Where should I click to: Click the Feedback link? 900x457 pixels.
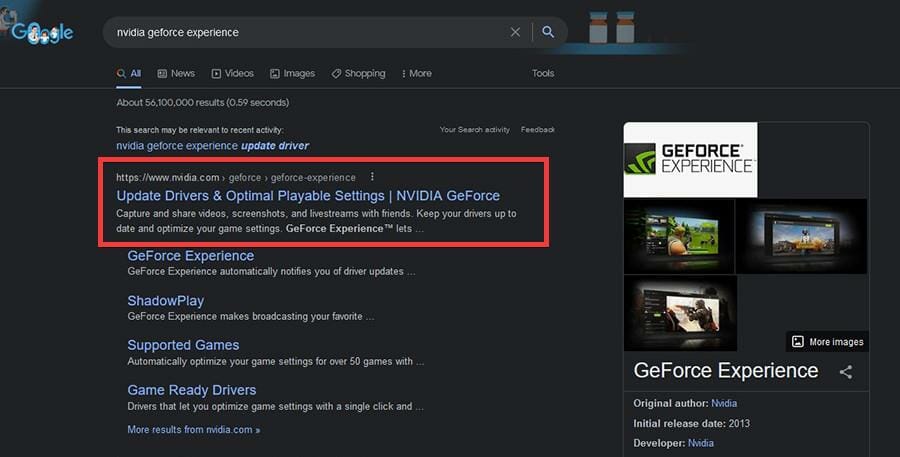point(538,130)
